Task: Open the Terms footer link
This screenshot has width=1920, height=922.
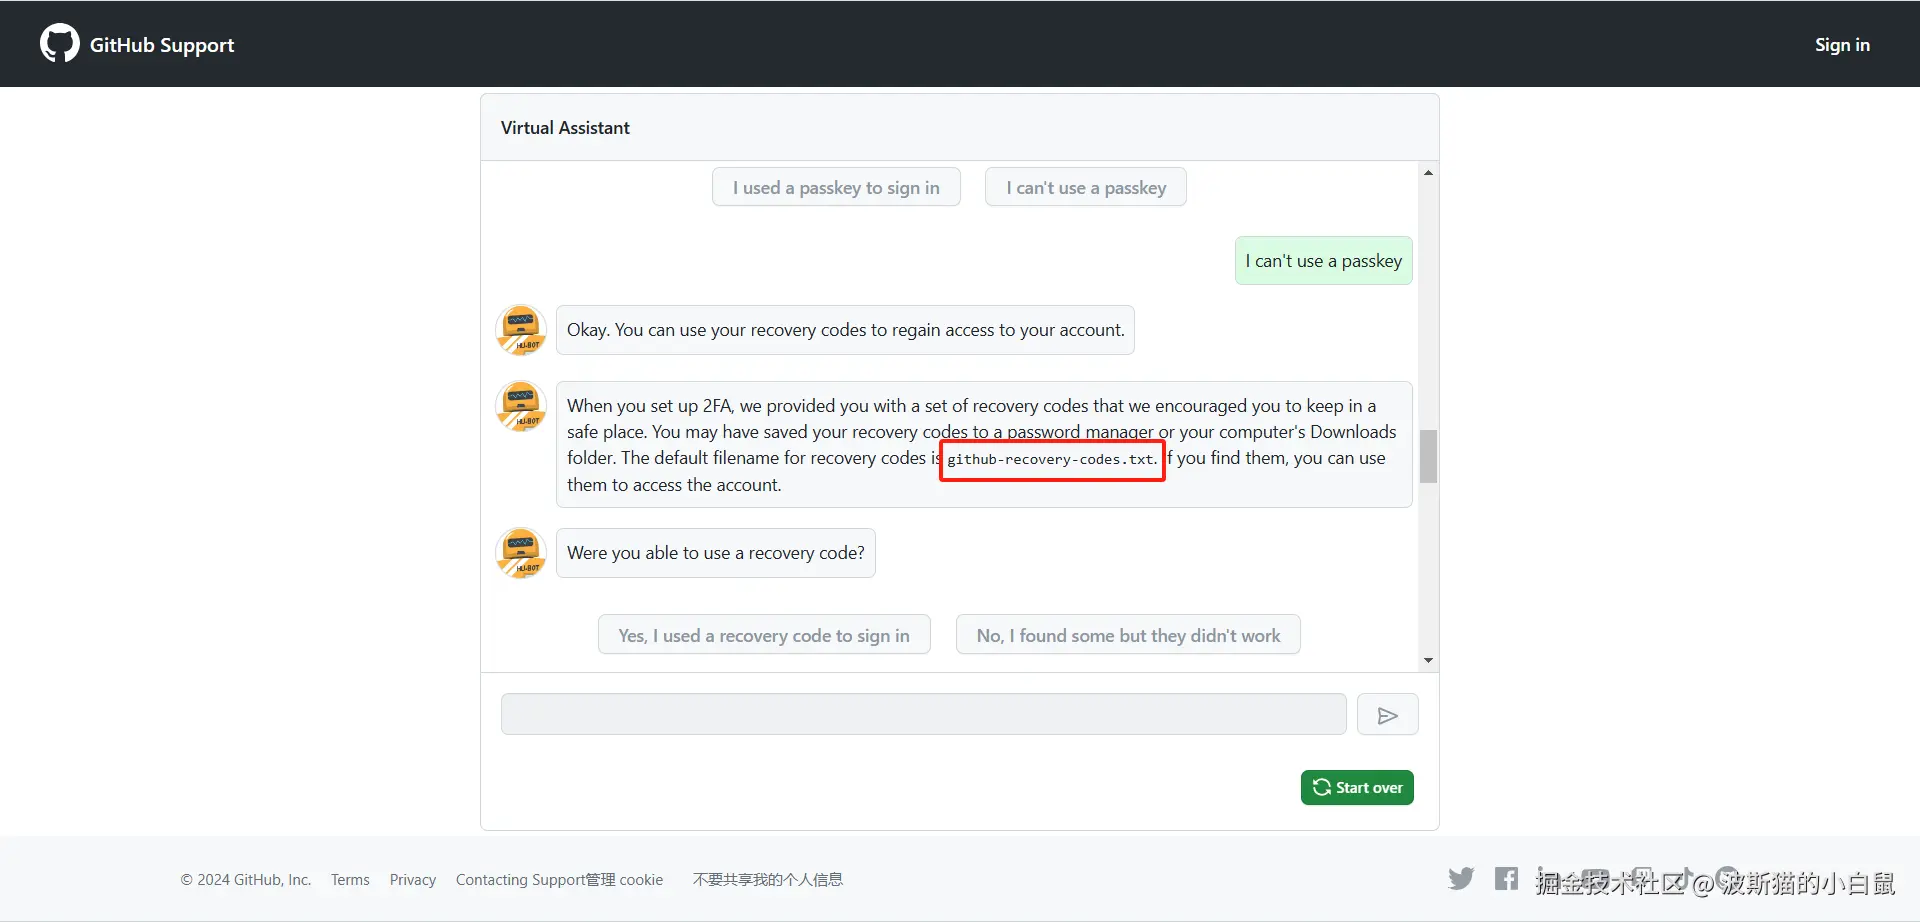Action: 350,880
